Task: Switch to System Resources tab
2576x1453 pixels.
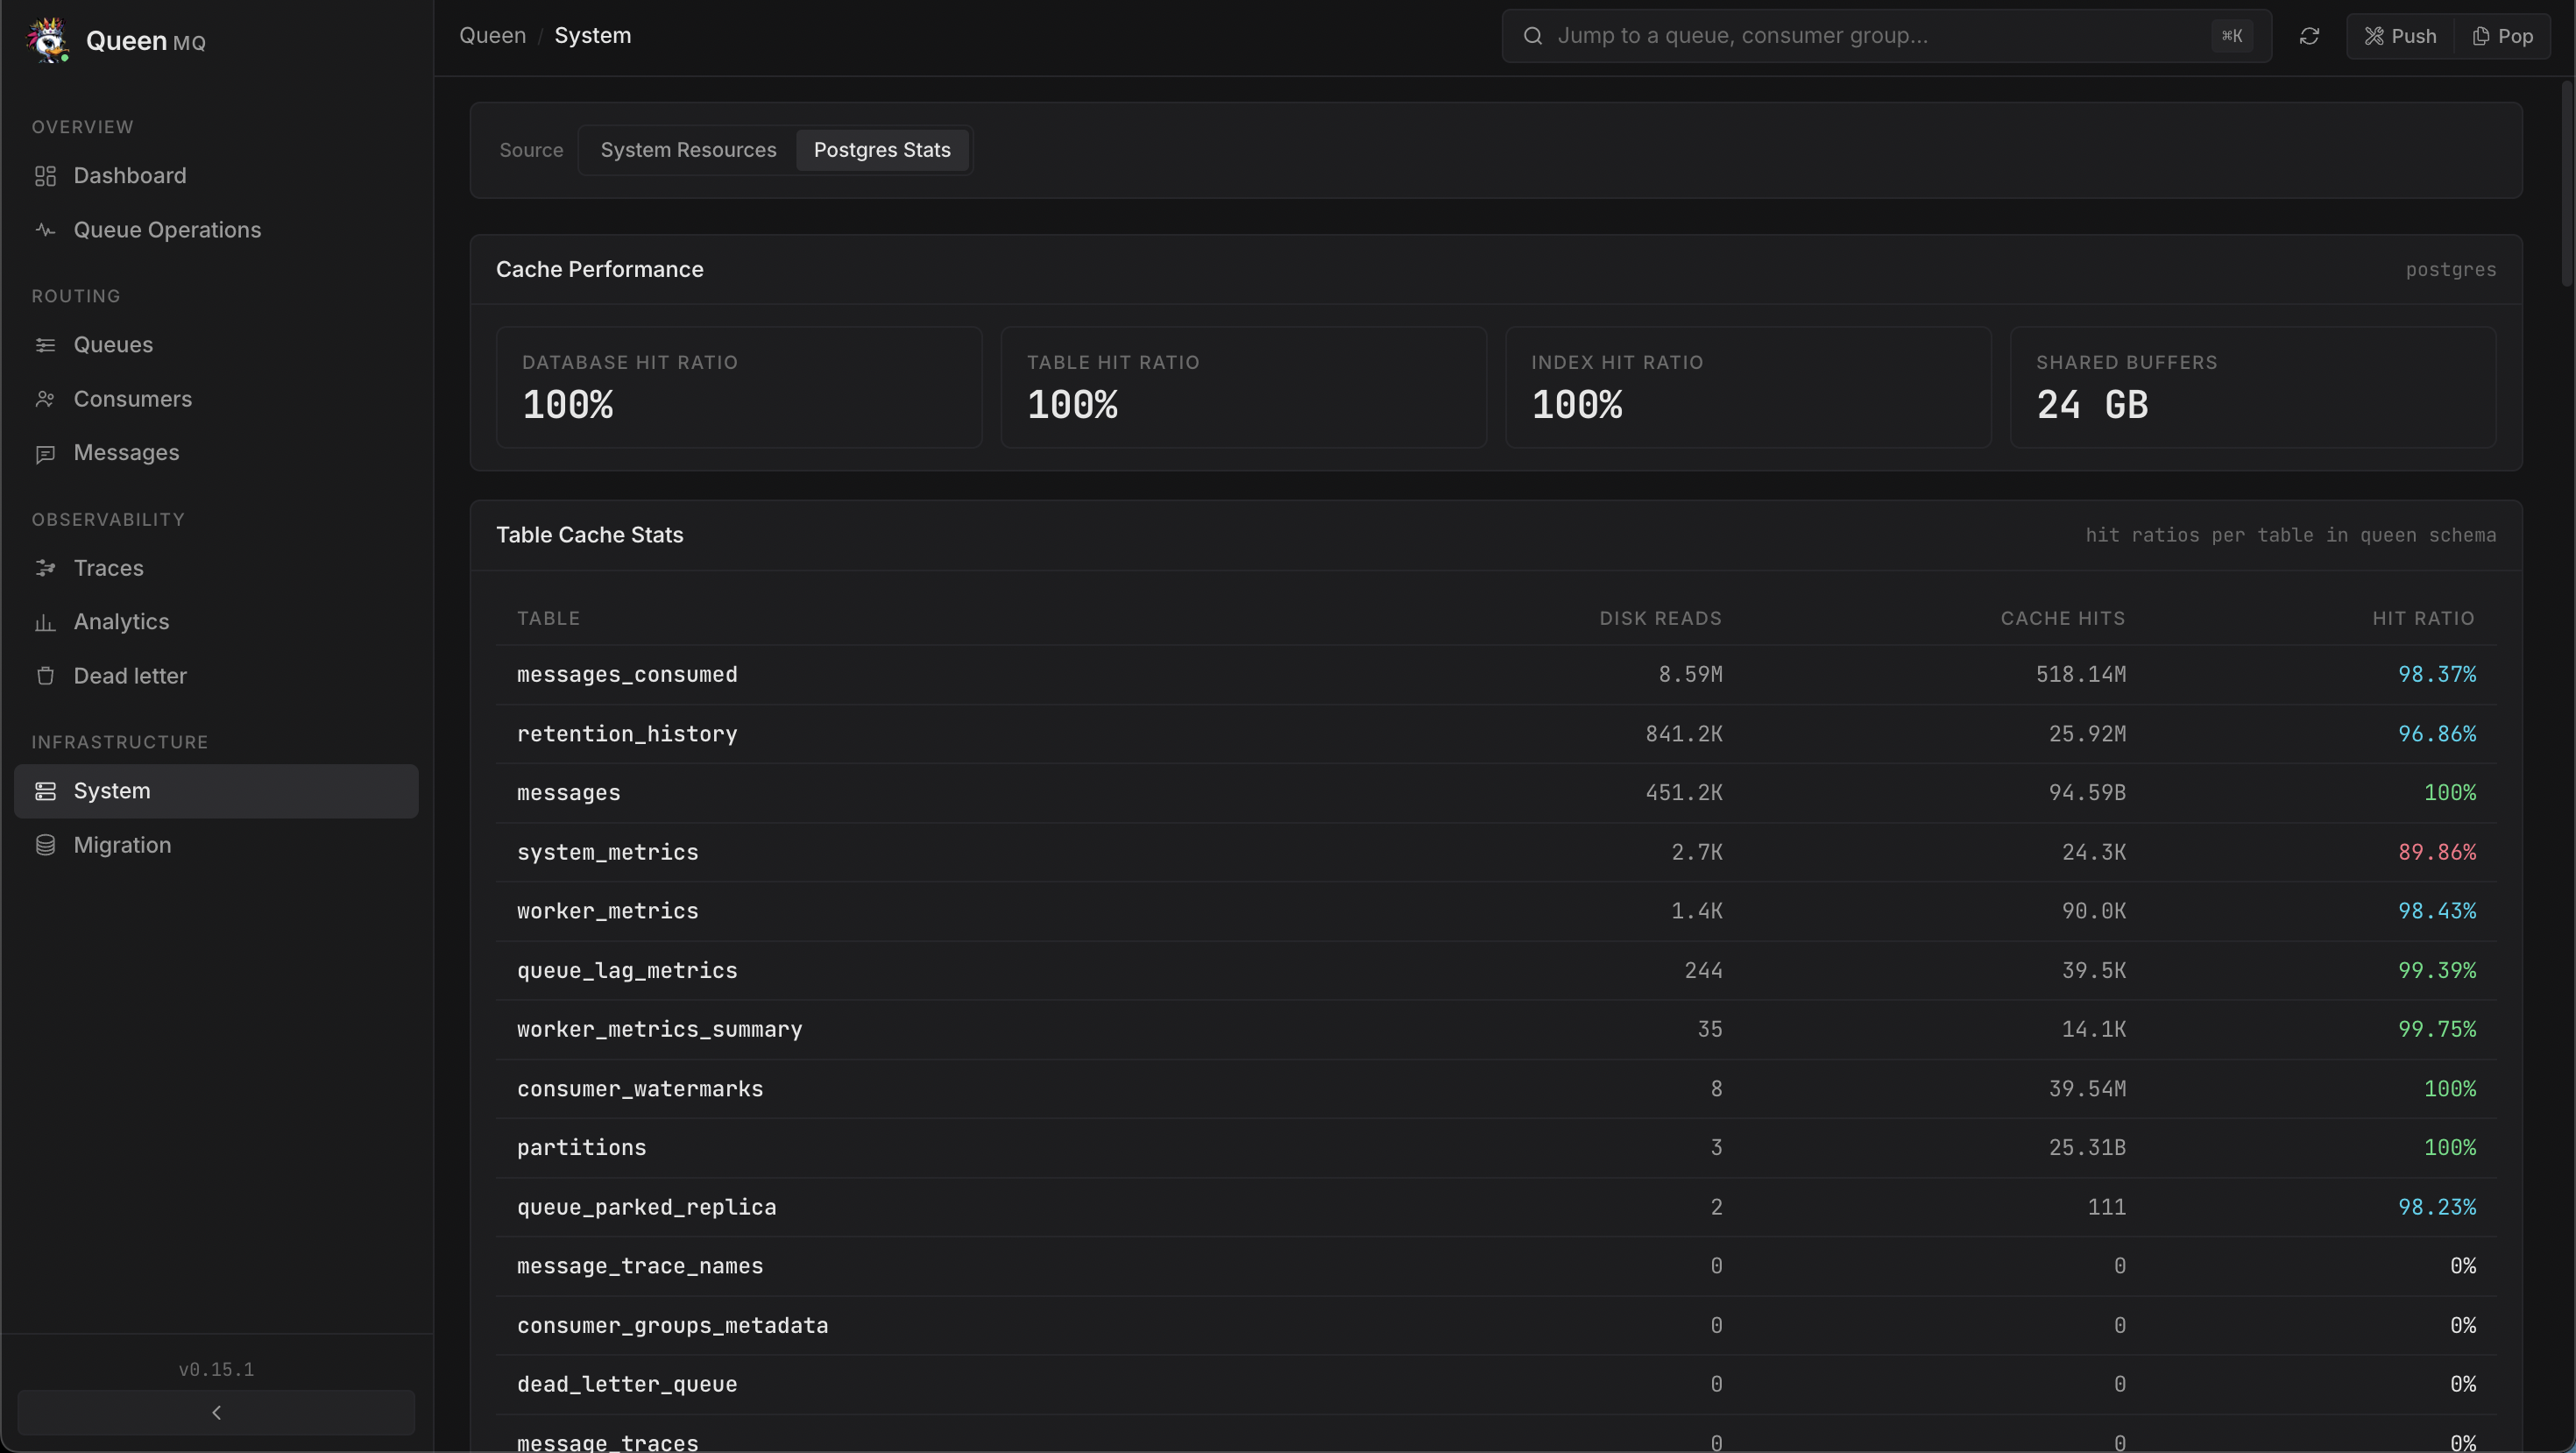Action: tap(688, 150)
